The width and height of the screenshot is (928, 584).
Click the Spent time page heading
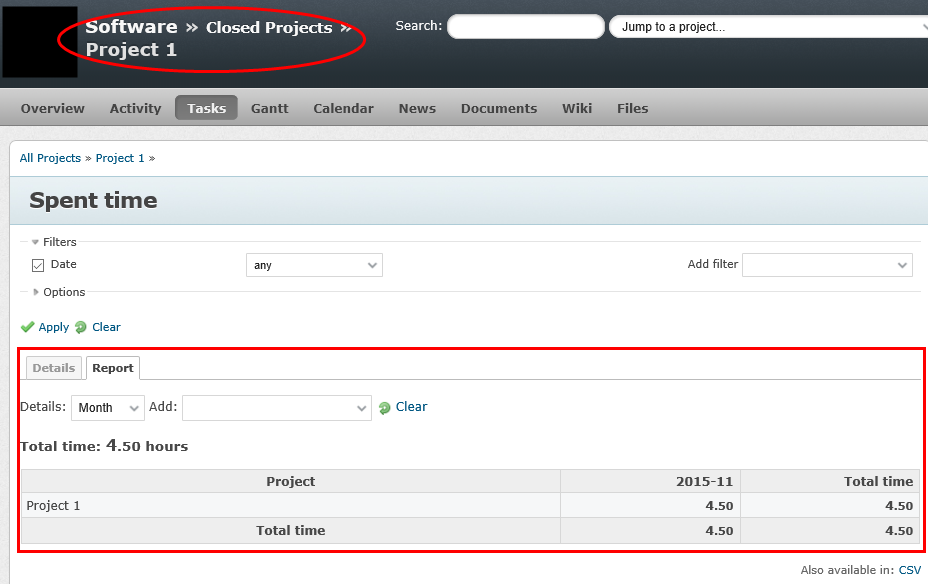pos(94,200)
